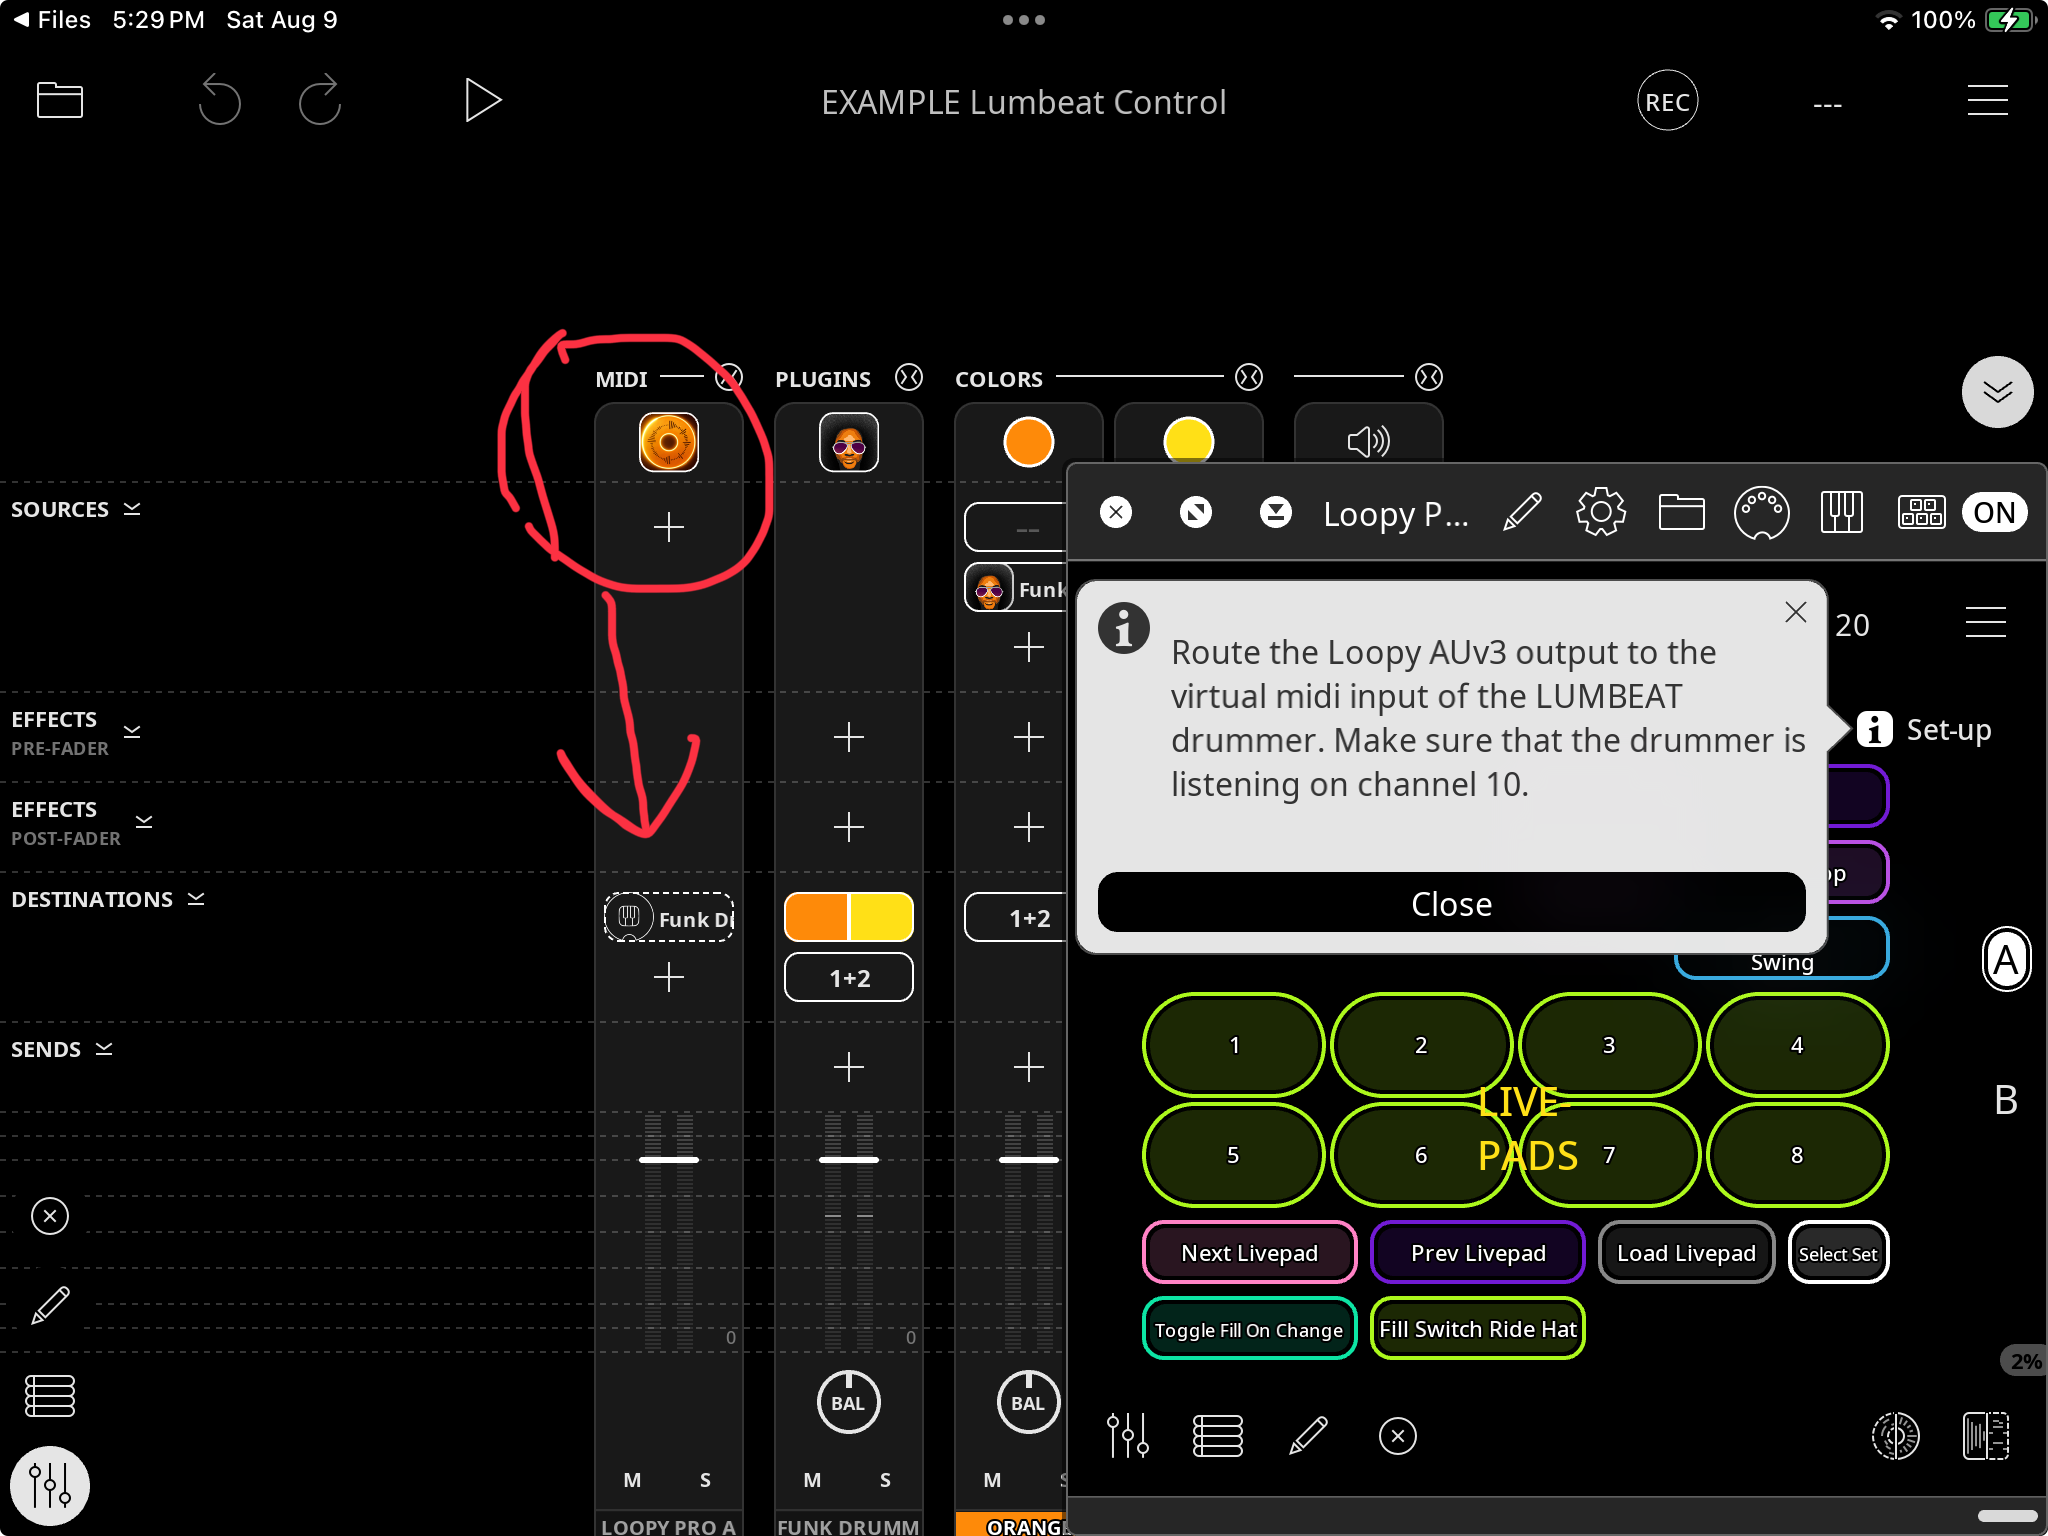Trigger live pad 8

1797,1155
